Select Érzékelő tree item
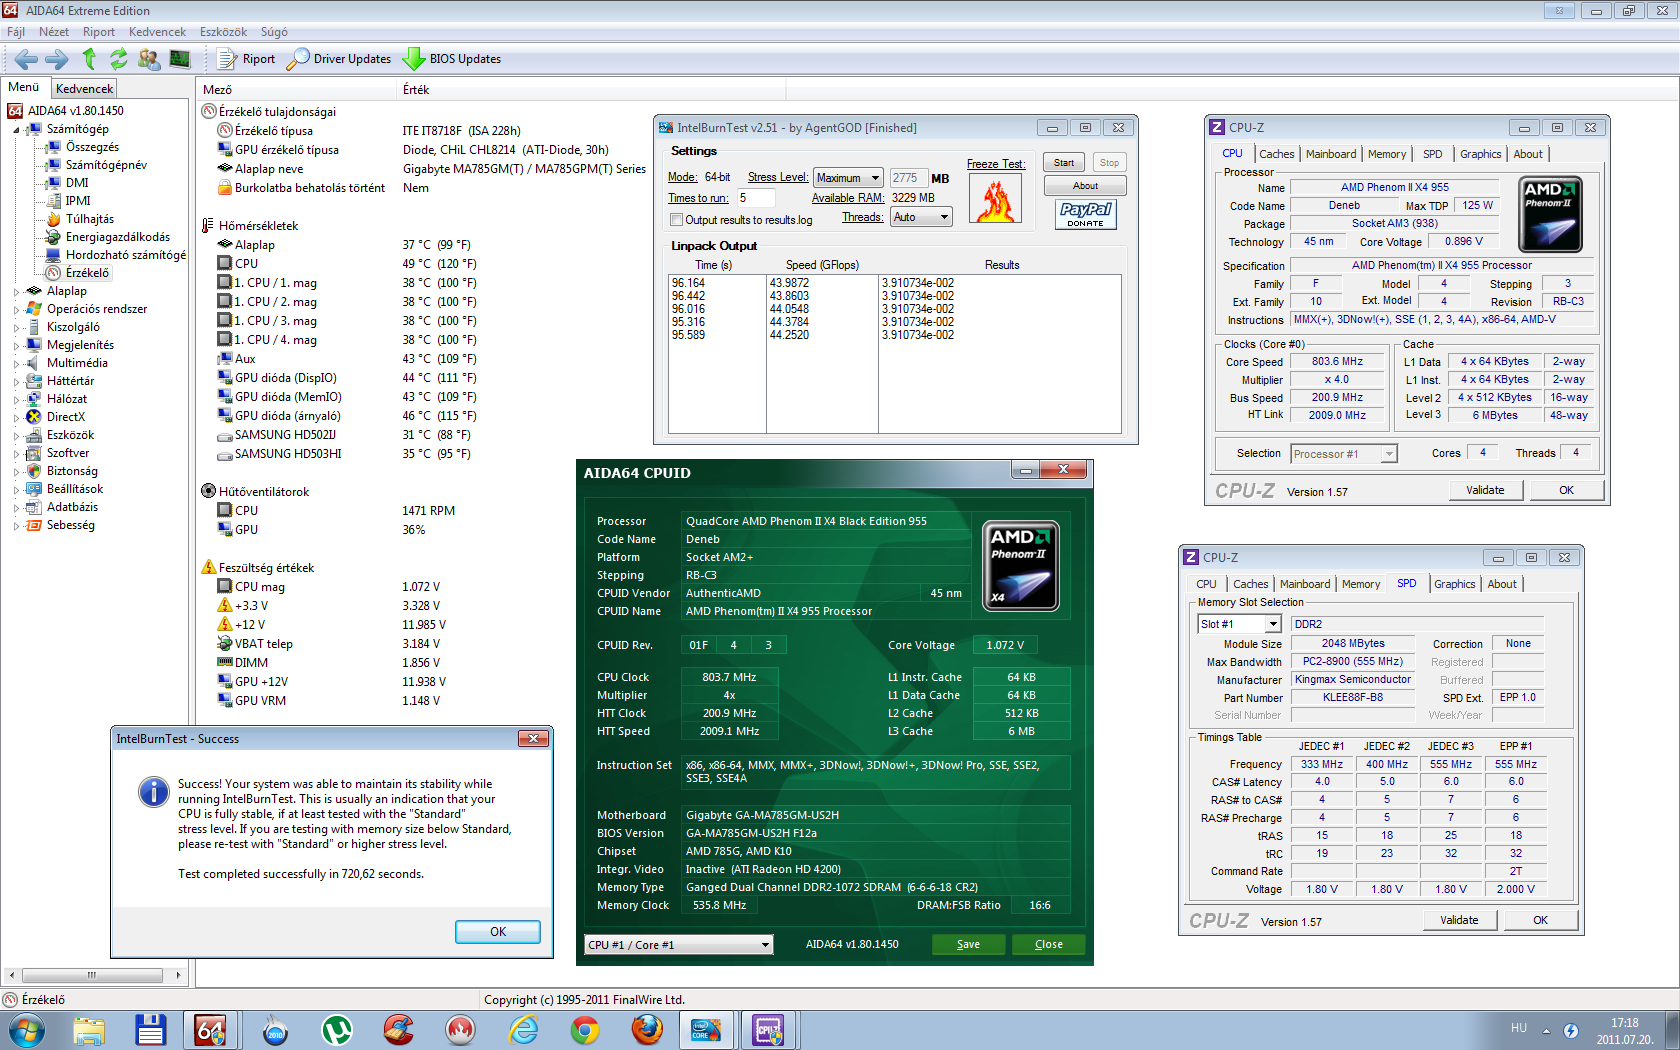Screen dimensions: 1680x1050 88,273
